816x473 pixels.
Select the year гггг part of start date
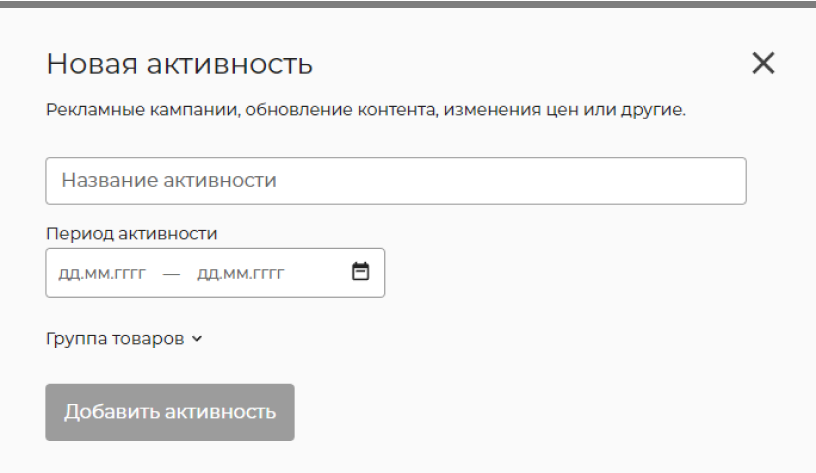(x=130, y=274)
